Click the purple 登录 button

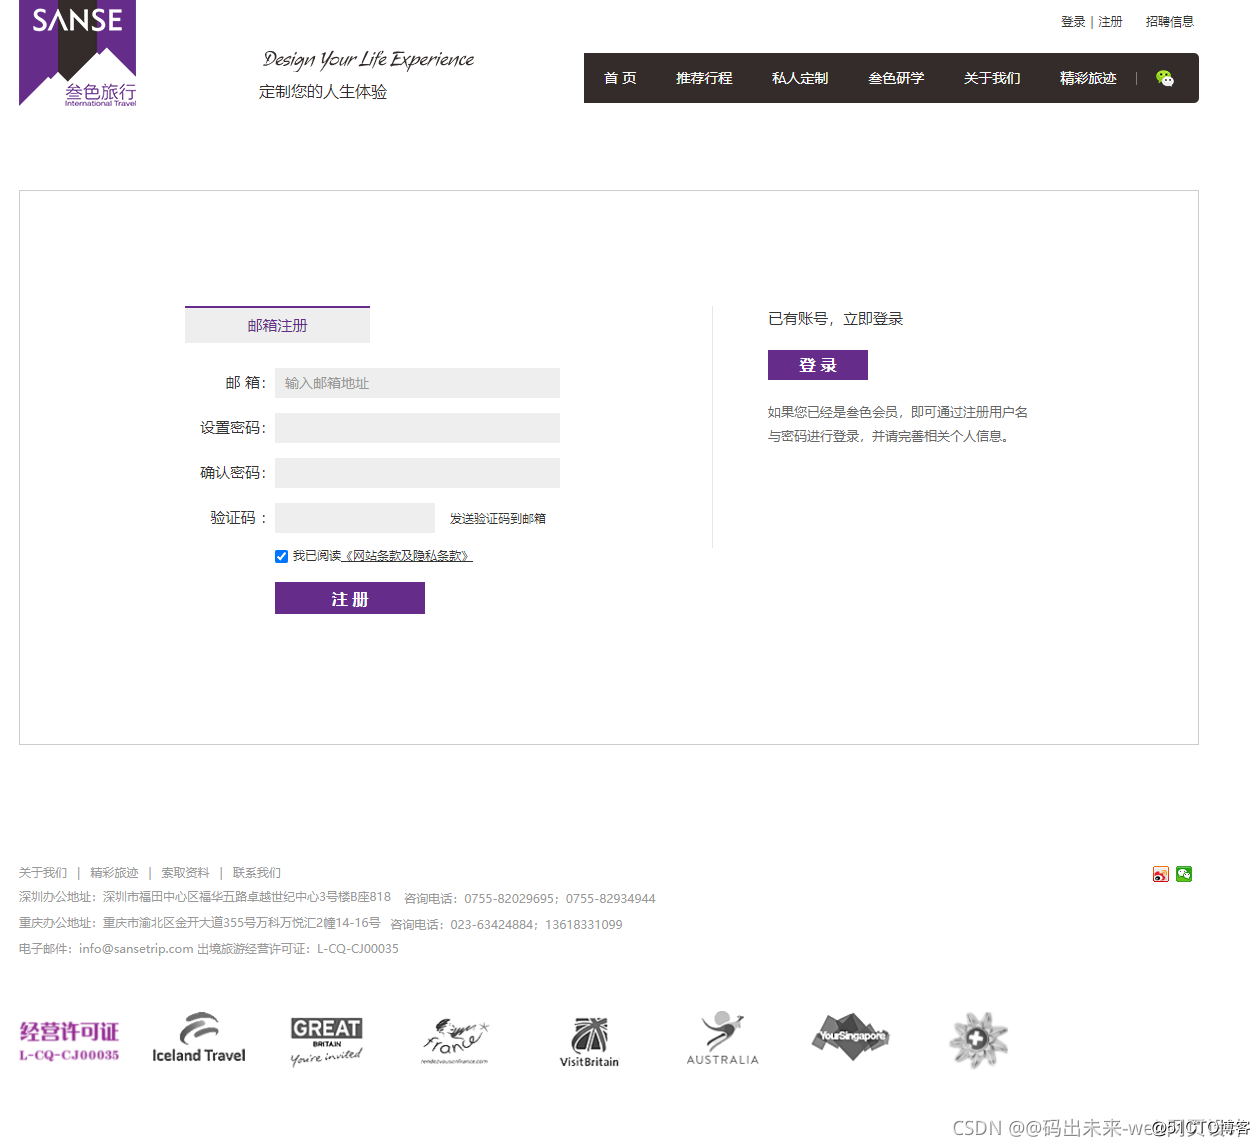pos(817,365)
